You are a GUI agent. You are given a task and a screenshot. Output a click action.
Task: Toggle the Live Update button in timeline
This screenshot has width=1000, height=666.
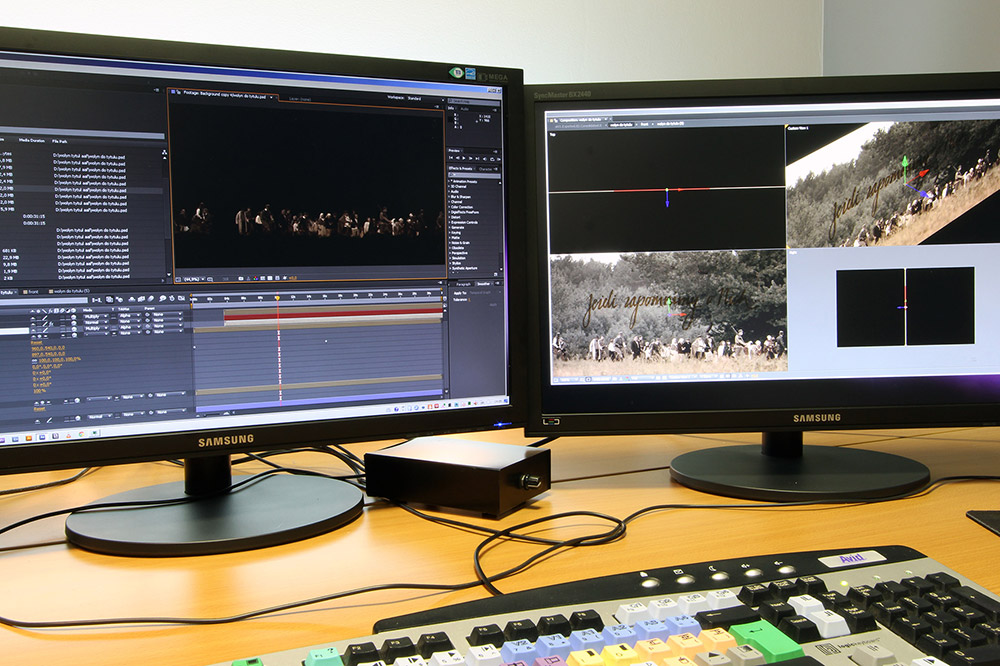point(109,299)
